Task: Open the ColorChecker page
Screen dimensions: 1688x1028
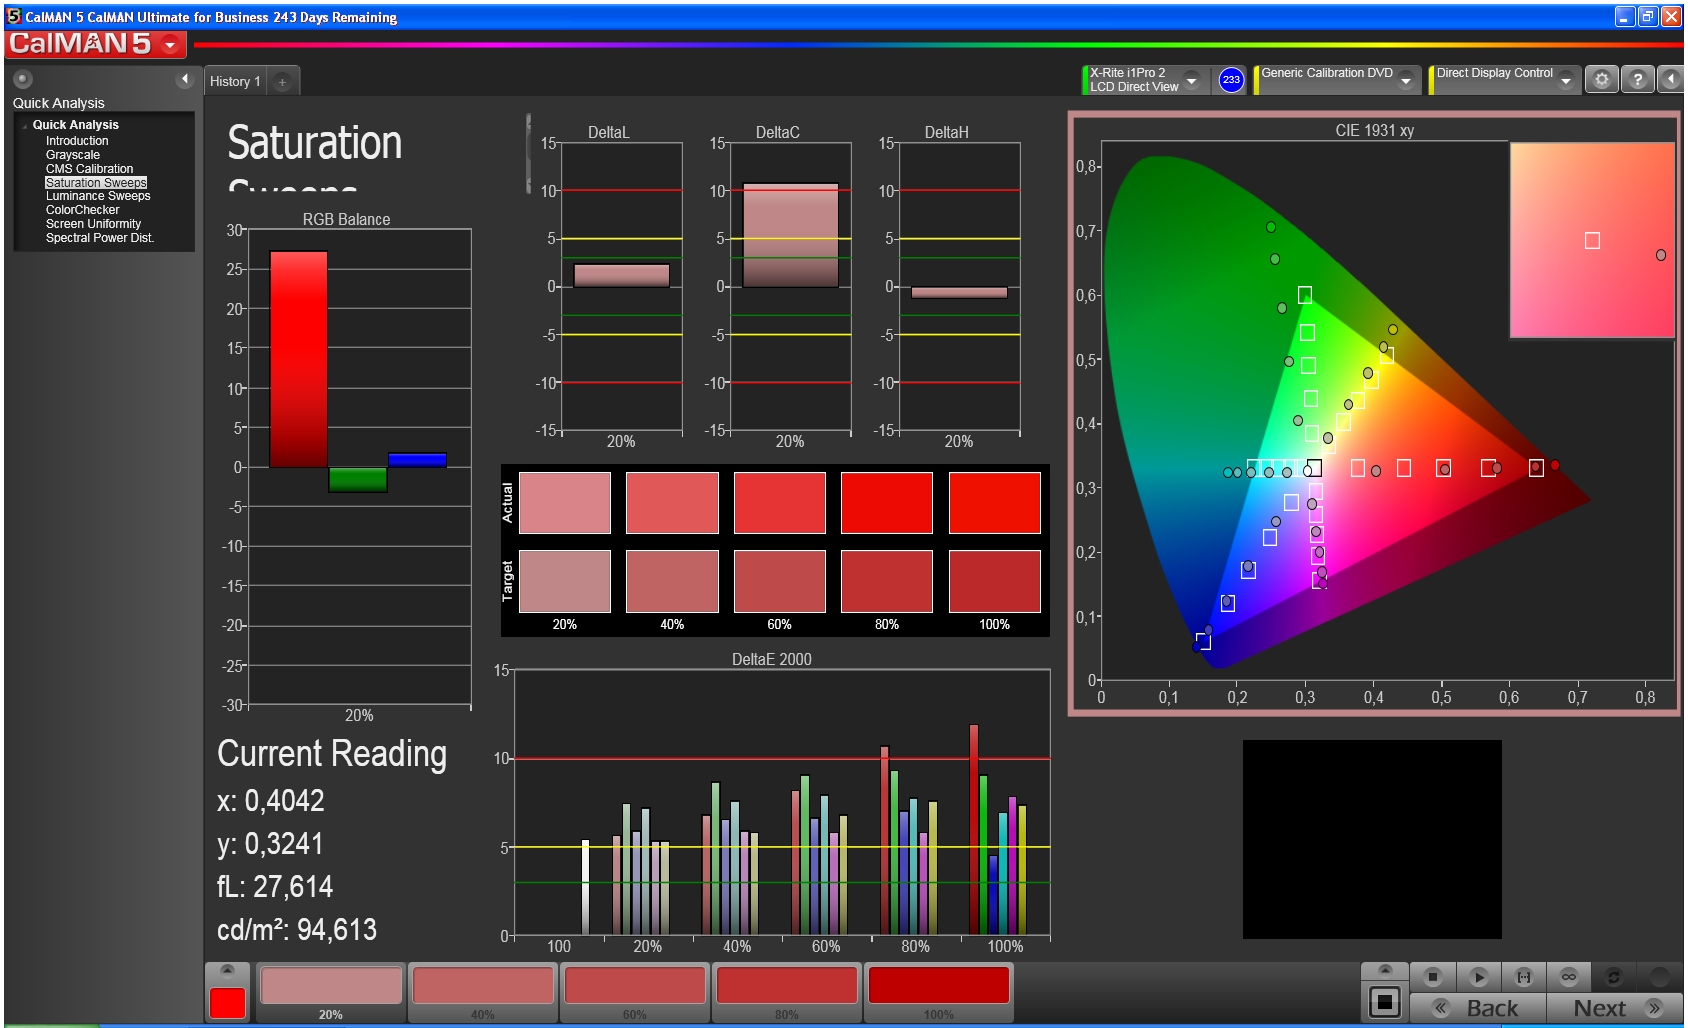Action: tap(82, 210)
